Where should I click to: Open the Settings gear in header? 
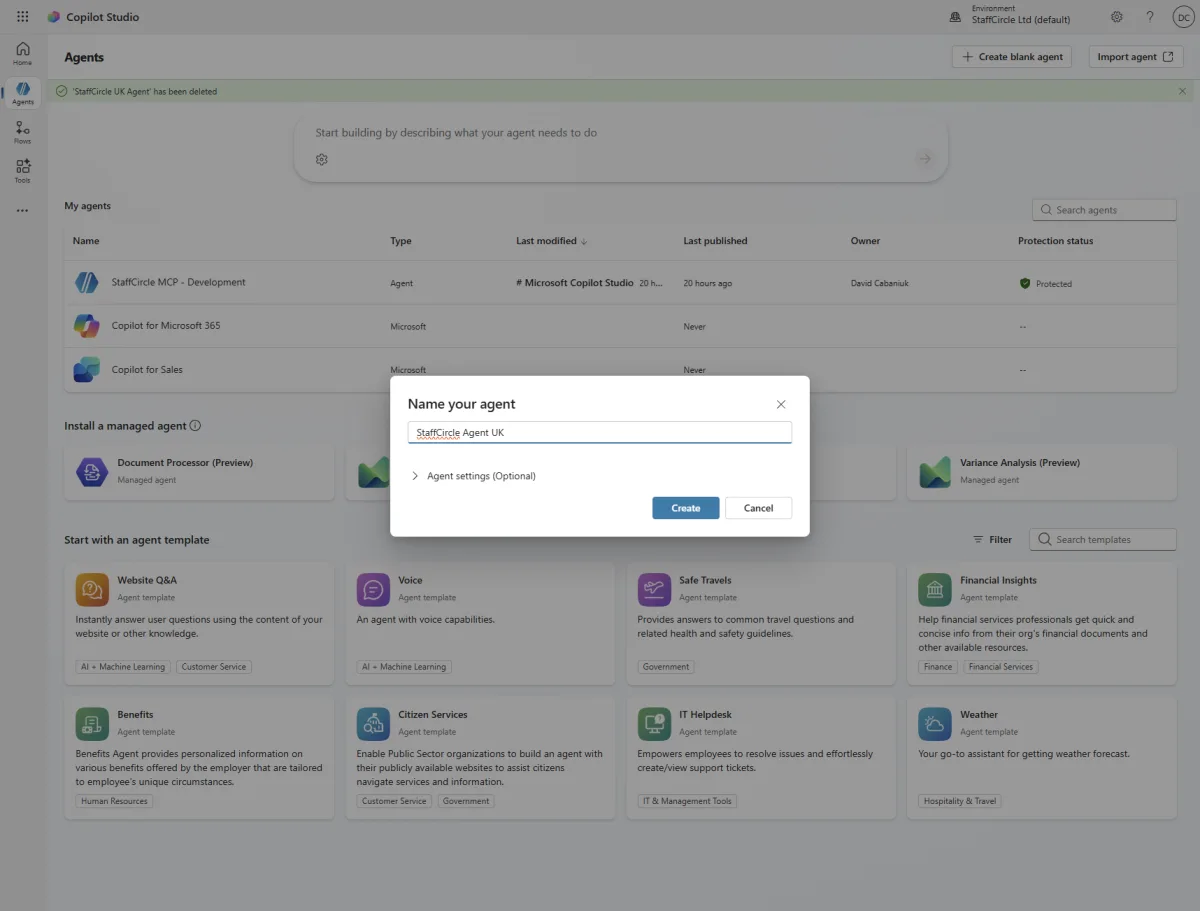1117,17
